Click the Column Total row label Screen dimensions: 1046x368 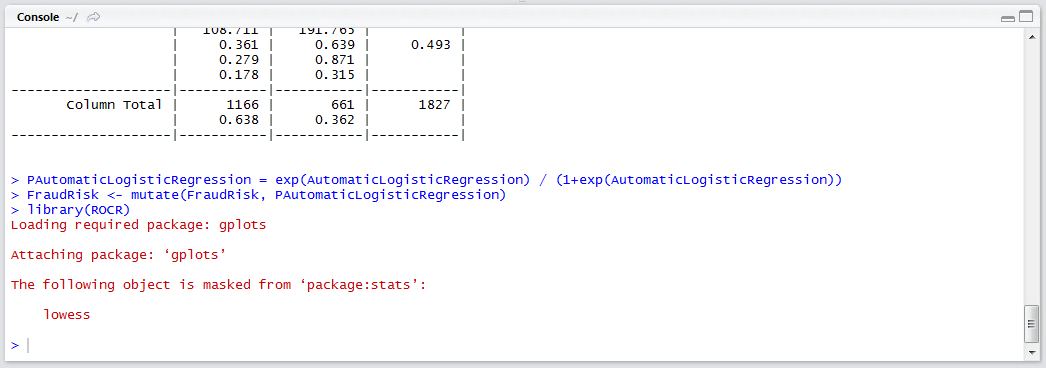(114, 105)
